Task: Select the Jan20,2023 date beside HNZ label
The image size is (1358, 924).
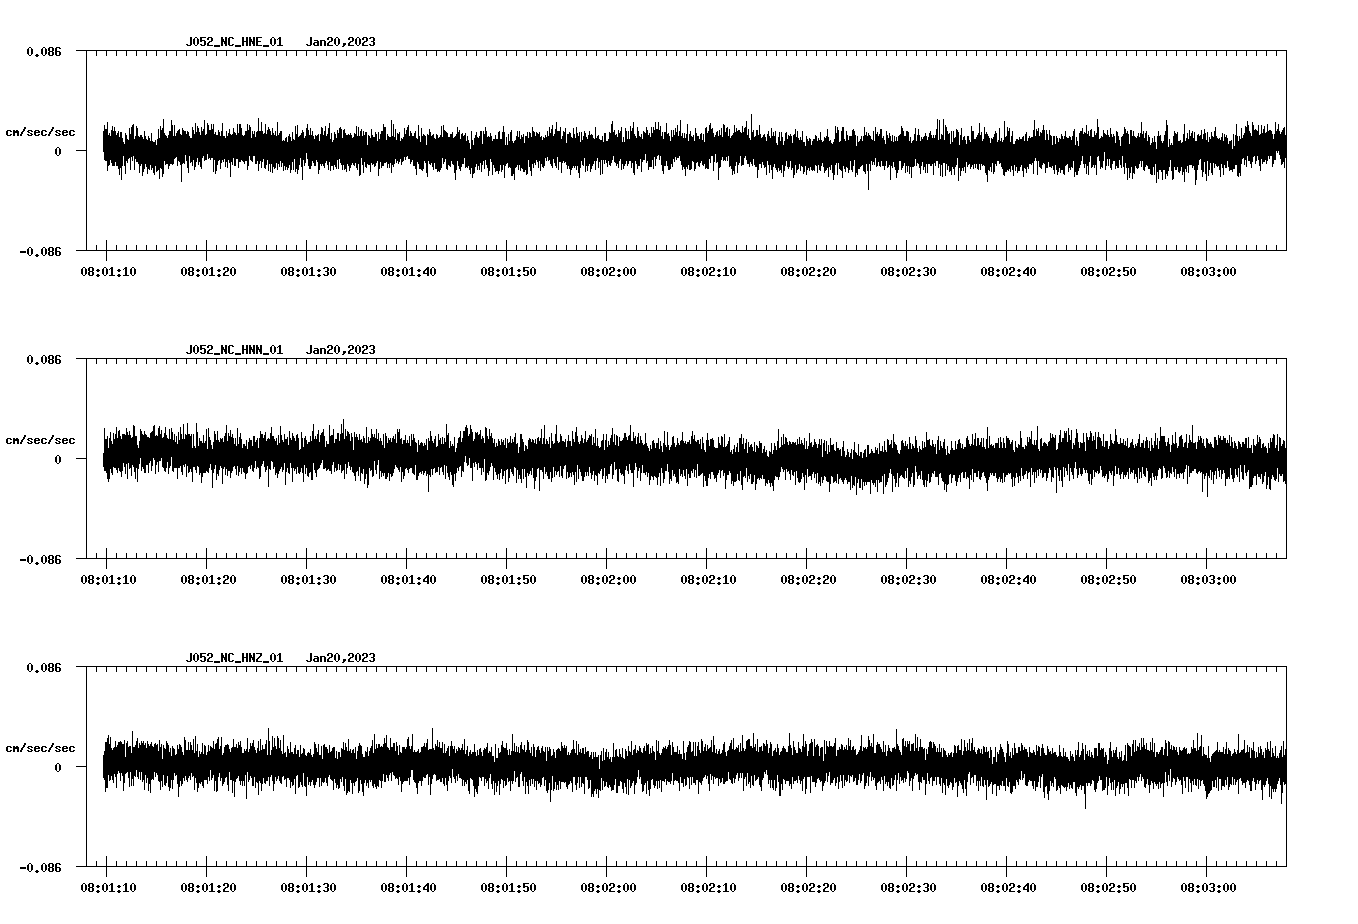Action: click(341, 658)
